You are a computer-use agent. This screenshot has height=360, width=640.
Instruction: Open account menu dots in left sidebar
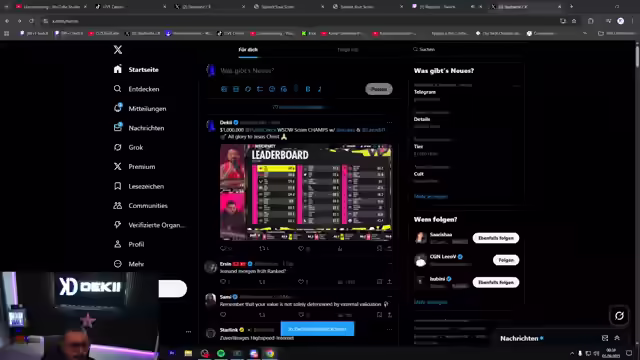click(188, 332)
